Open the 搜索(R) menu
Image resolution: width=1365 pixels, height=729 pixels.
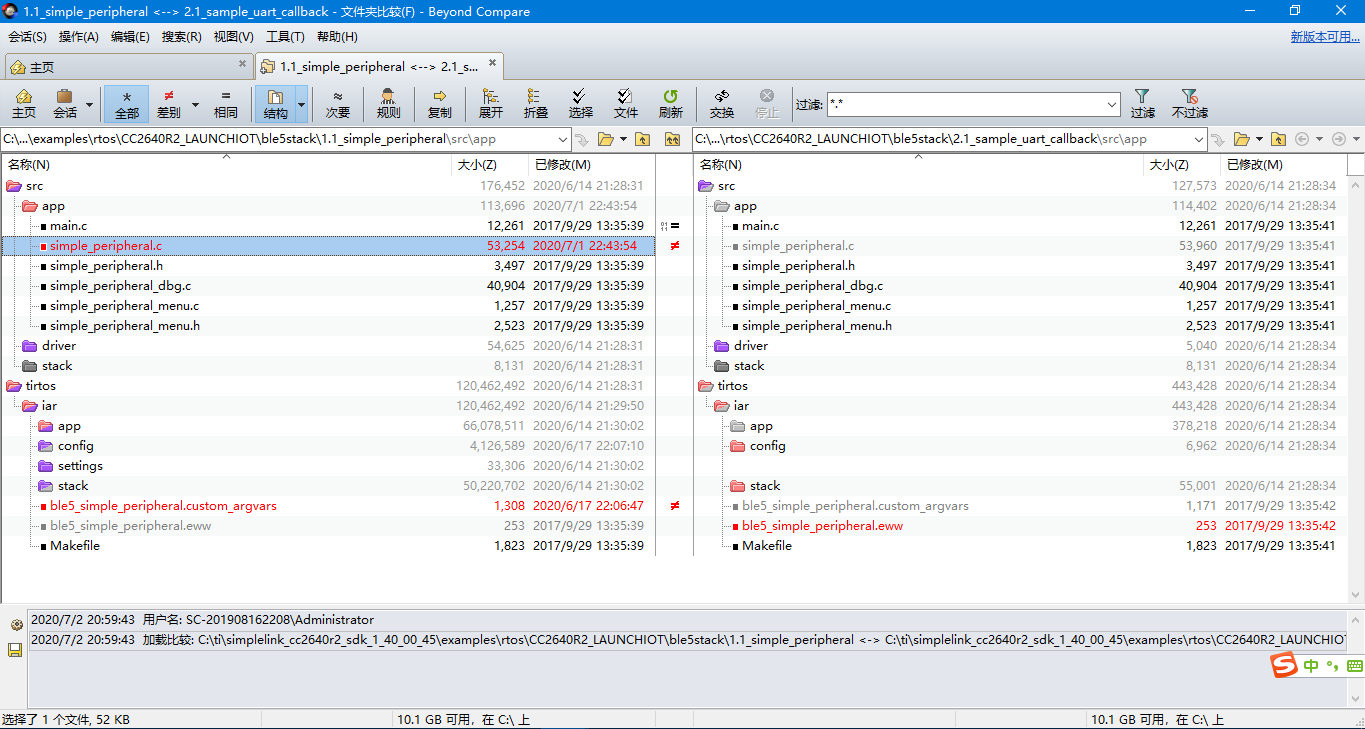(182, 37)
